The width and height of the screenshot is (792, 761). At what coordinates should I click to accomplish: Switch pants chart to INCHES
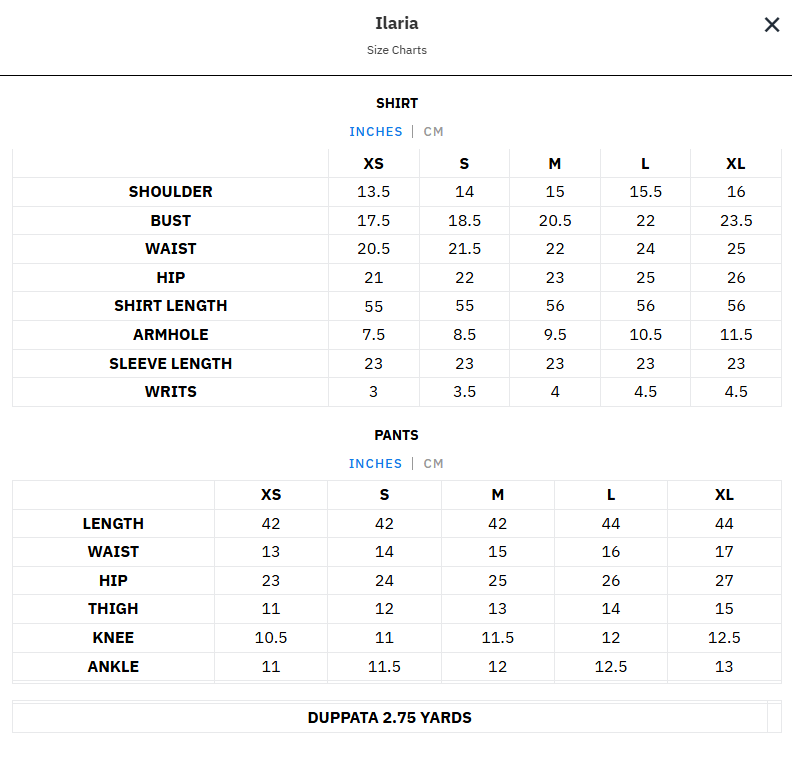(x=376, y=464)
